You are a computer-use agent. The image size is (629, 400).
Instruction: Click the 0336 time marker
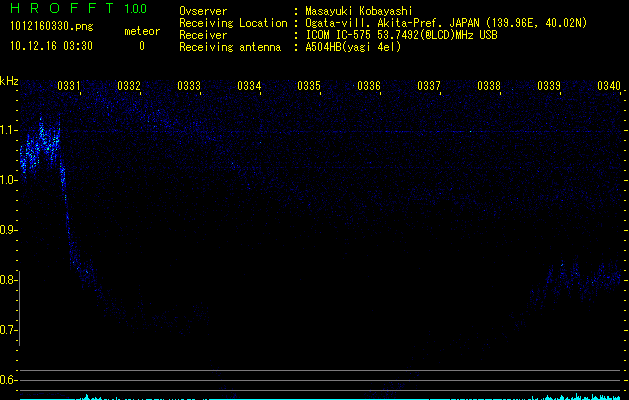tap(369, 85)
